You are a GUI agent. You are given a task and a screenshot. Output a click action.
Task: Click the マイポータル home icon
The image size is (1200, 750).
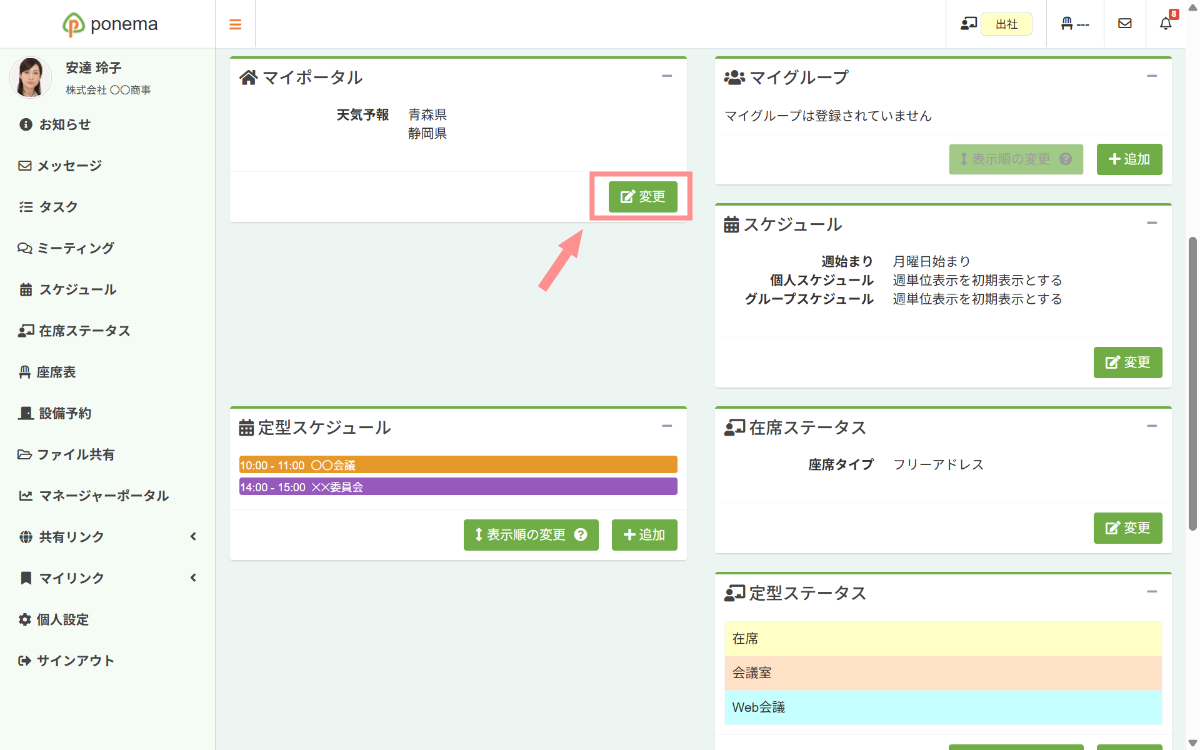tap(248, 77)
